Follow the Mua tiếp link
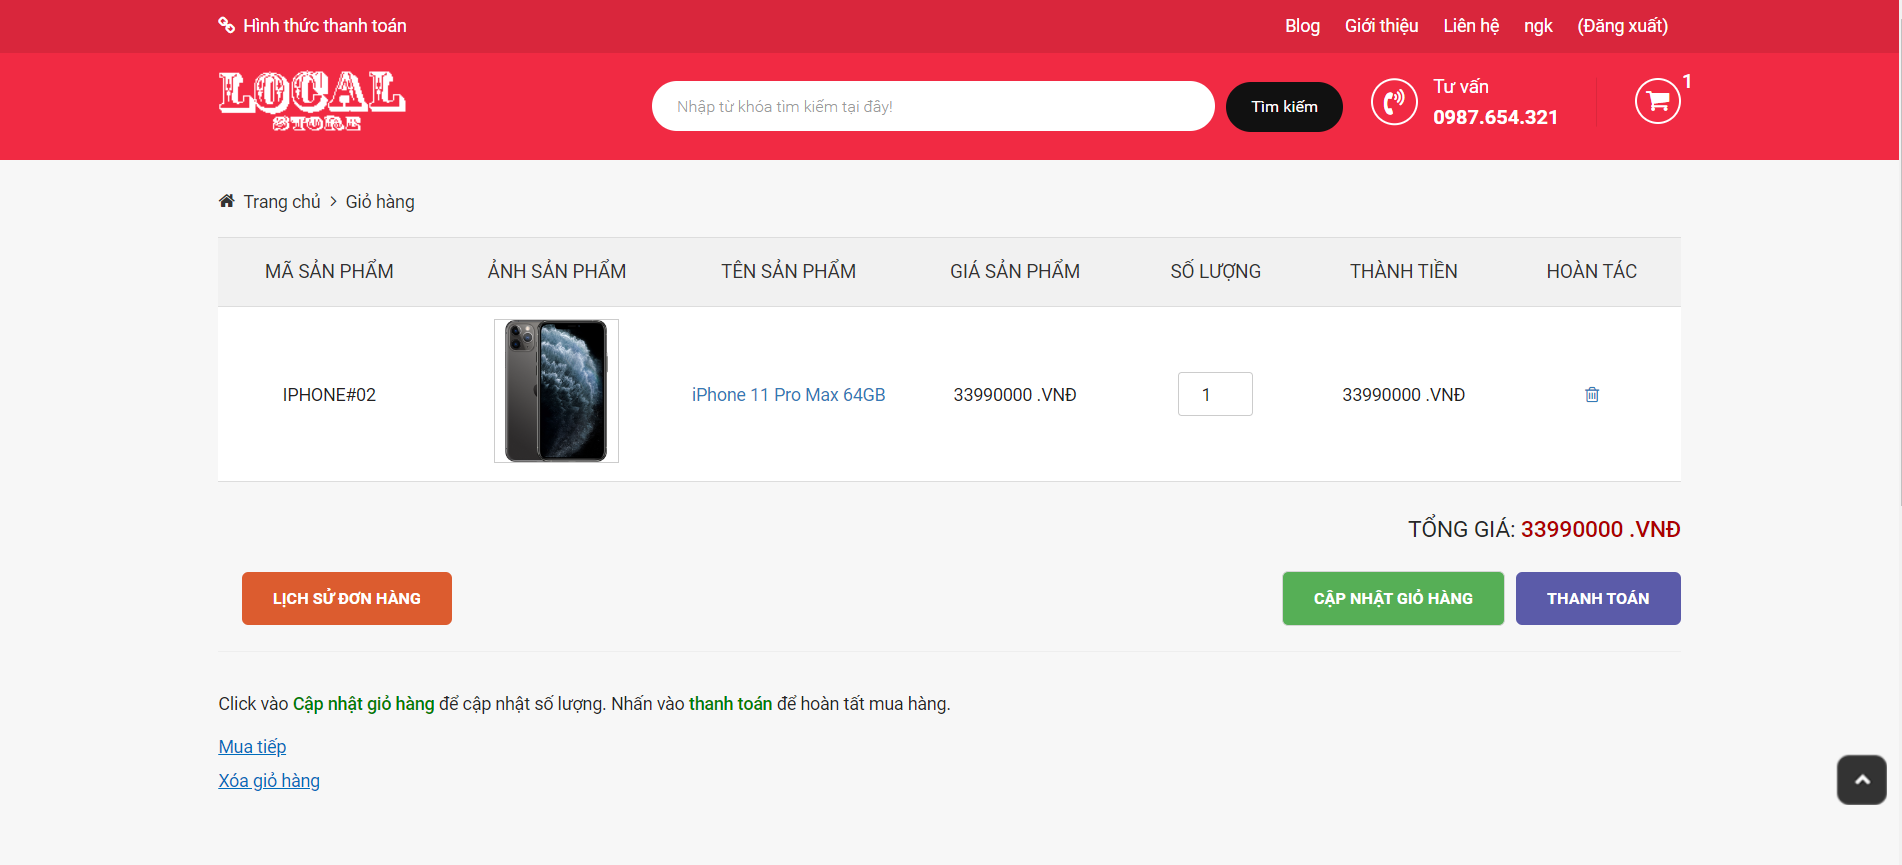The image size is (1902, 865). pos(252,747)
